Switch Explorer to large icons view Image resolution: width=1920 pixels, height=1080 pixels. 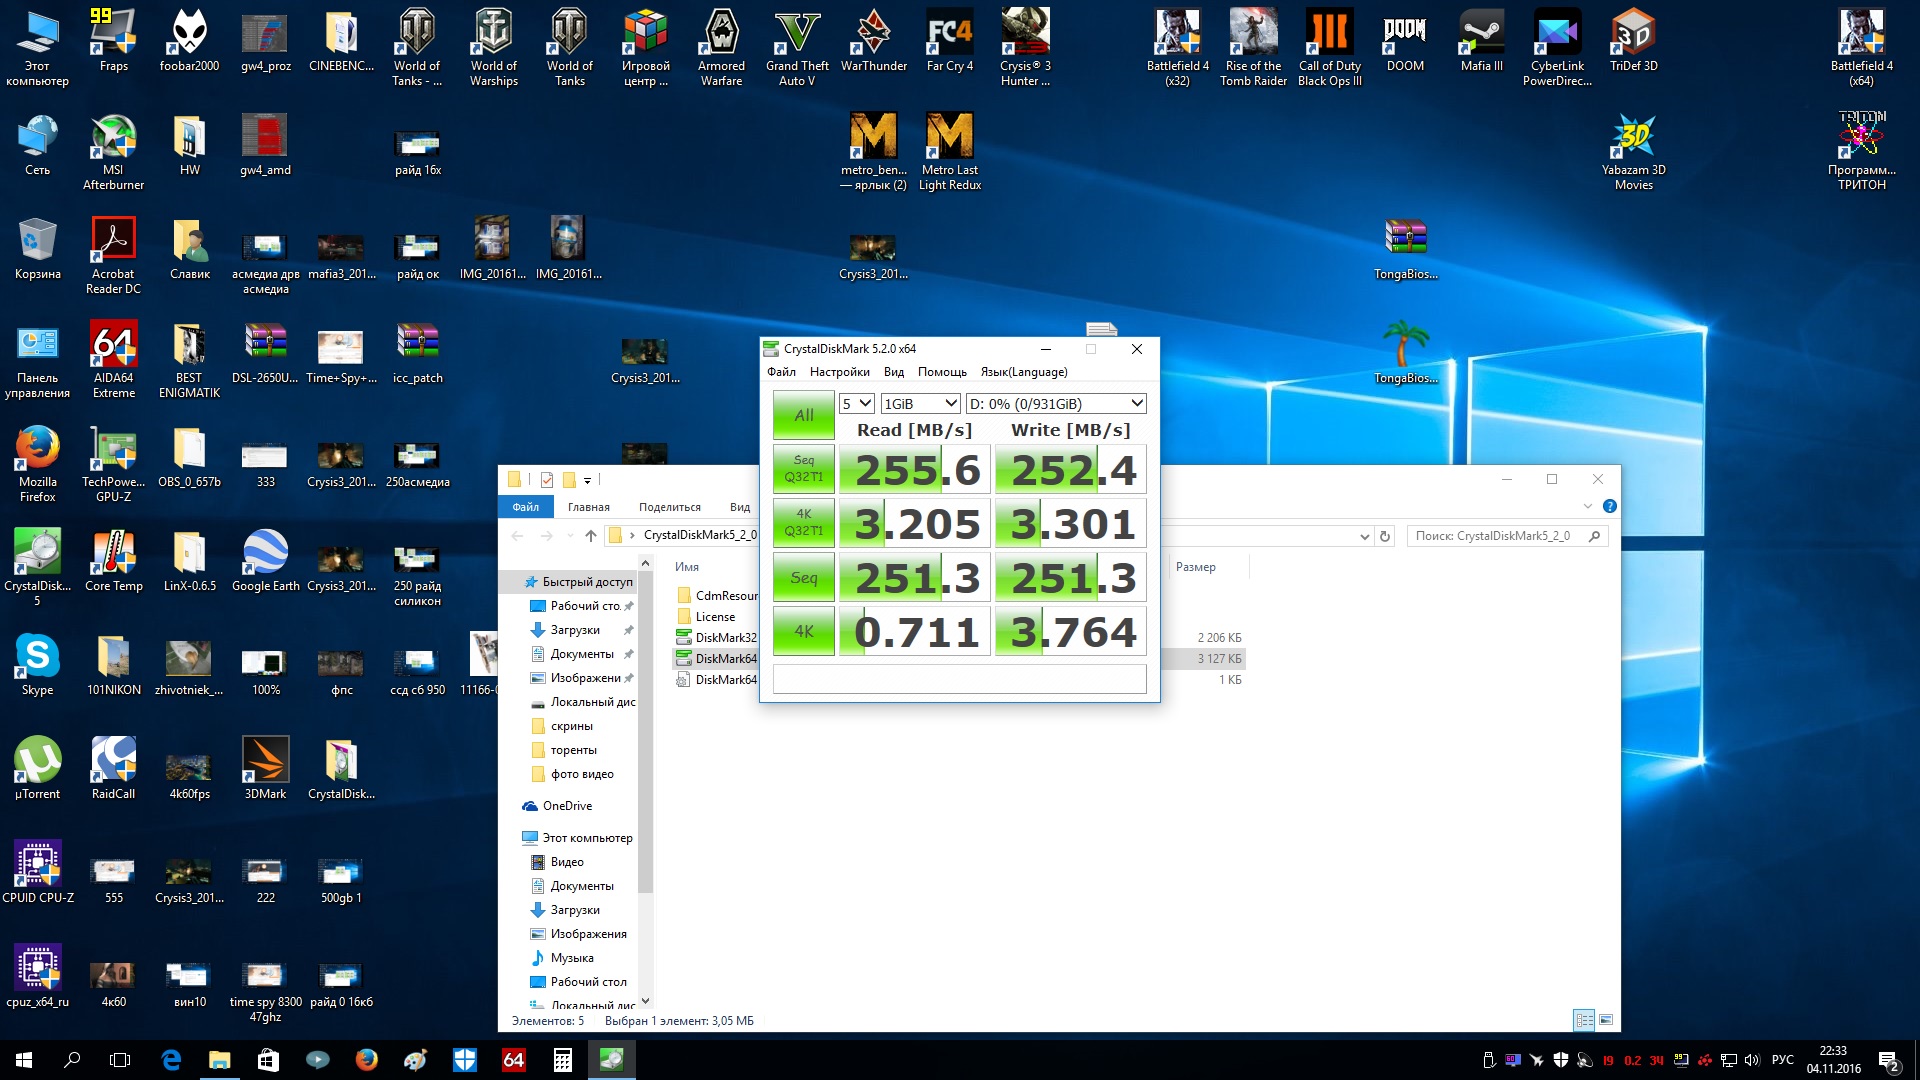1606,1020
